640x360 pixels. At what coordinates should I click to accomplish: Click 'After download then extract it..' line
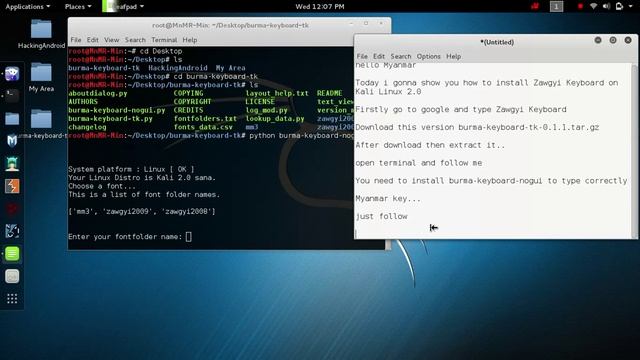tap(430, 145)
